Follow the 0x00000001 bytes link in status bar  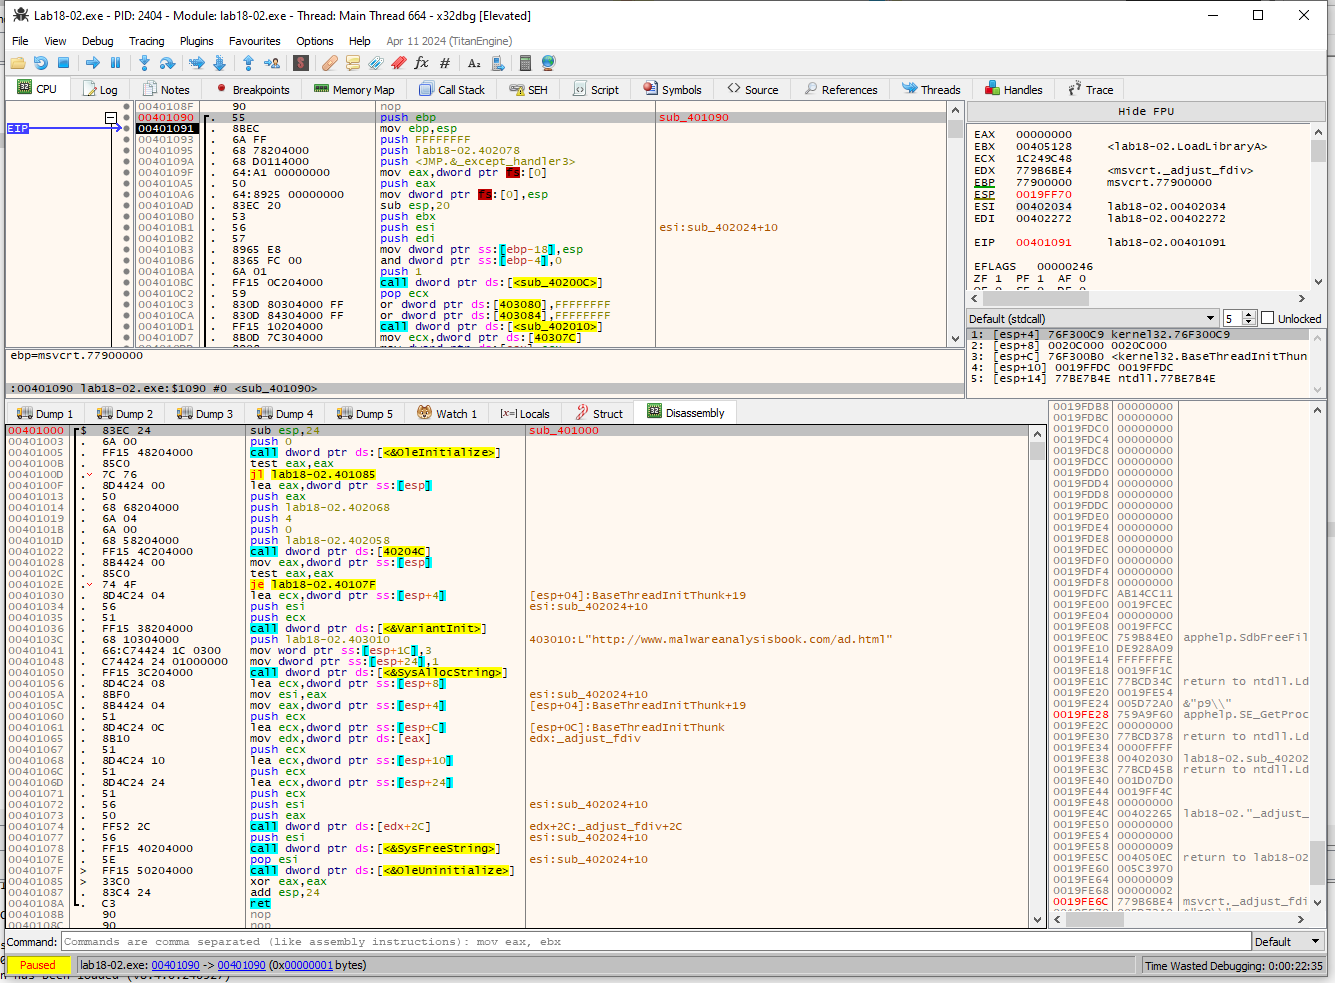[x=308, y=965]
